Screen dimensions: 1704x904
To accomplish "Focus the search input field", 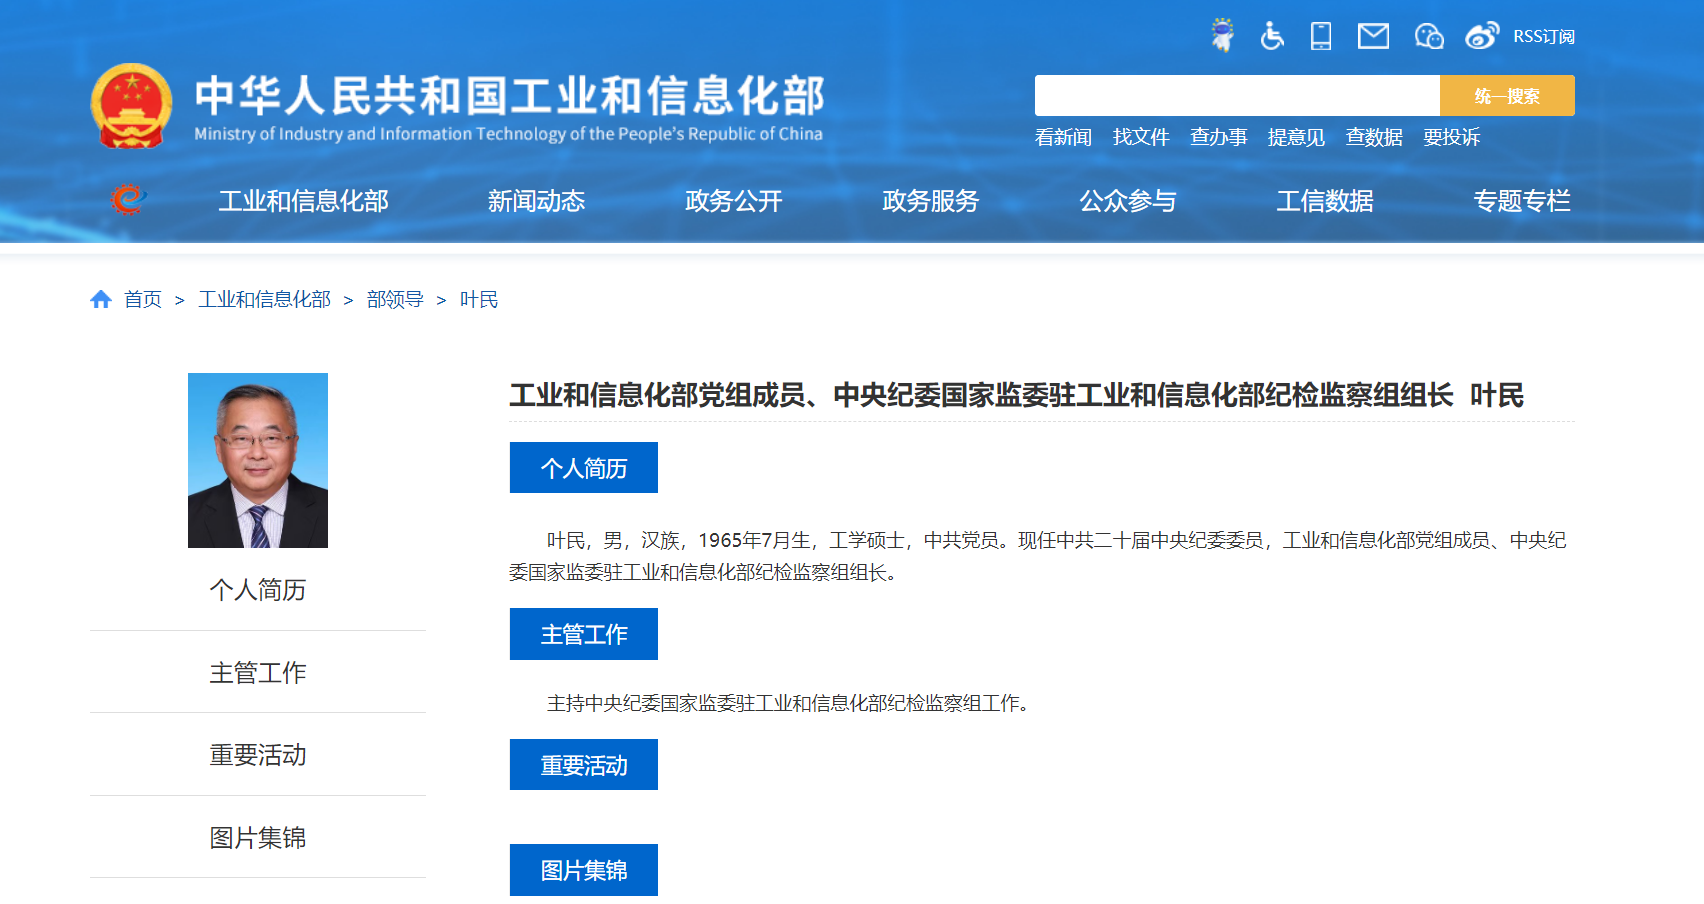I will pos(1236,96).
